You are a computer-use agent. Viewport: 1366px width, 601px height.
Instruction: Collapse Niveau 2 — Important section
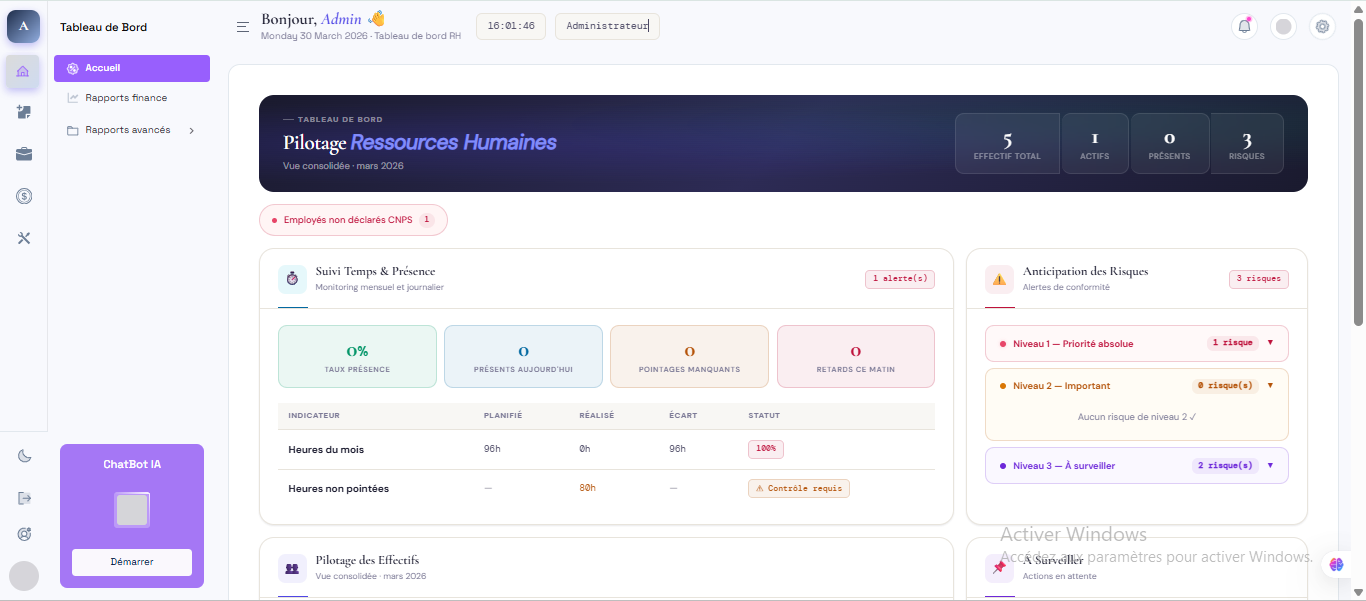[x=1137, y=386]
